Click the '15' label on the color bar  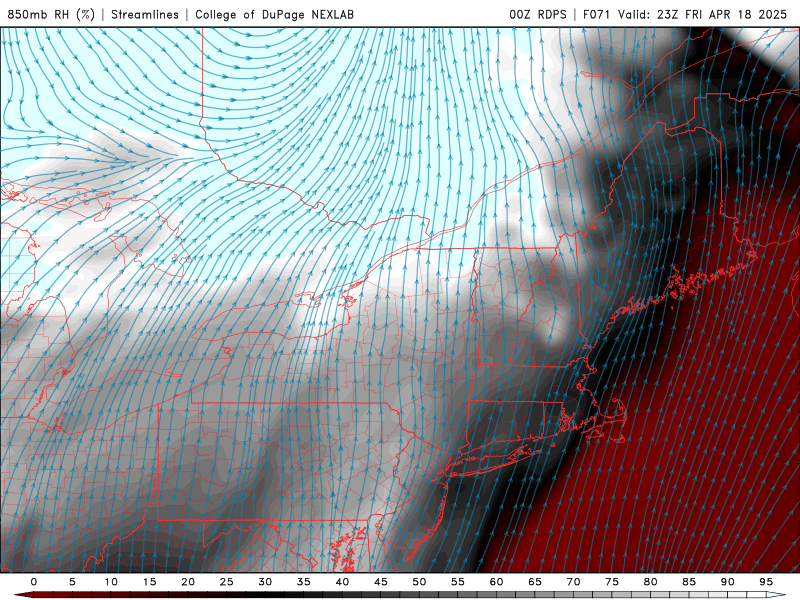point(149,582)
